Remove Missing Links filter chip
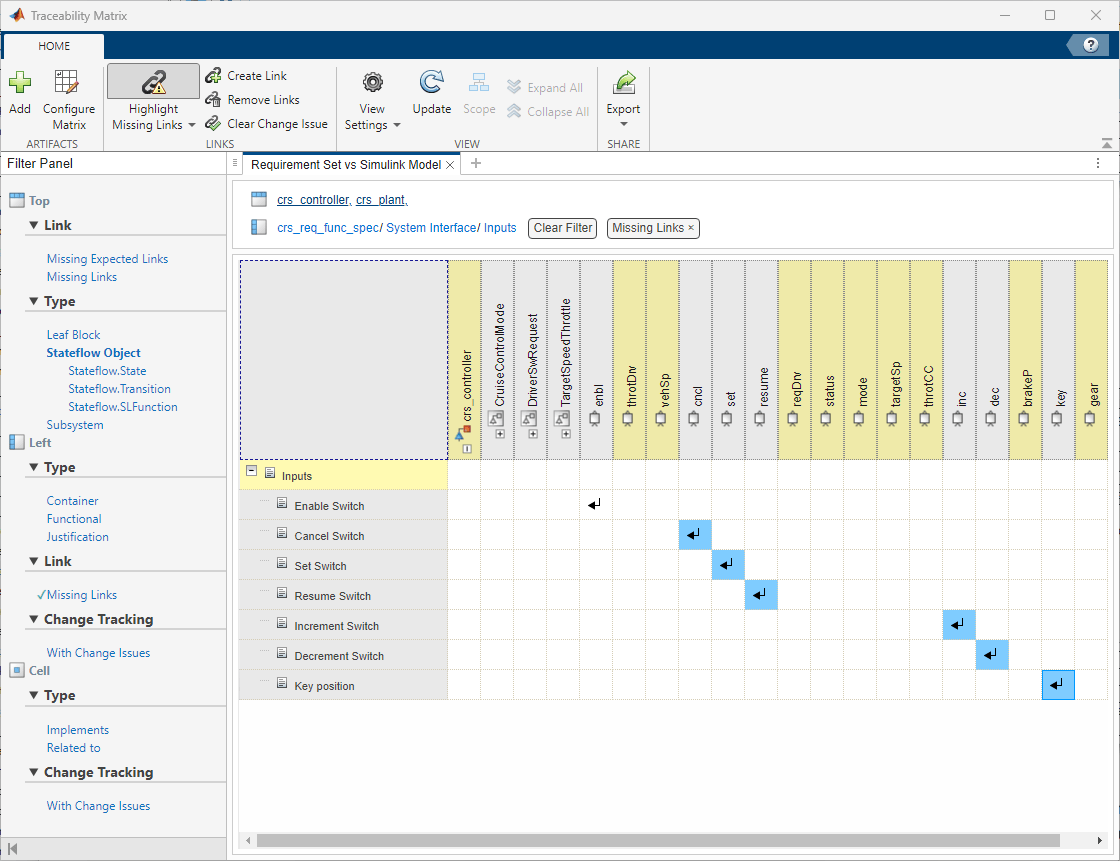 point(691,228)
